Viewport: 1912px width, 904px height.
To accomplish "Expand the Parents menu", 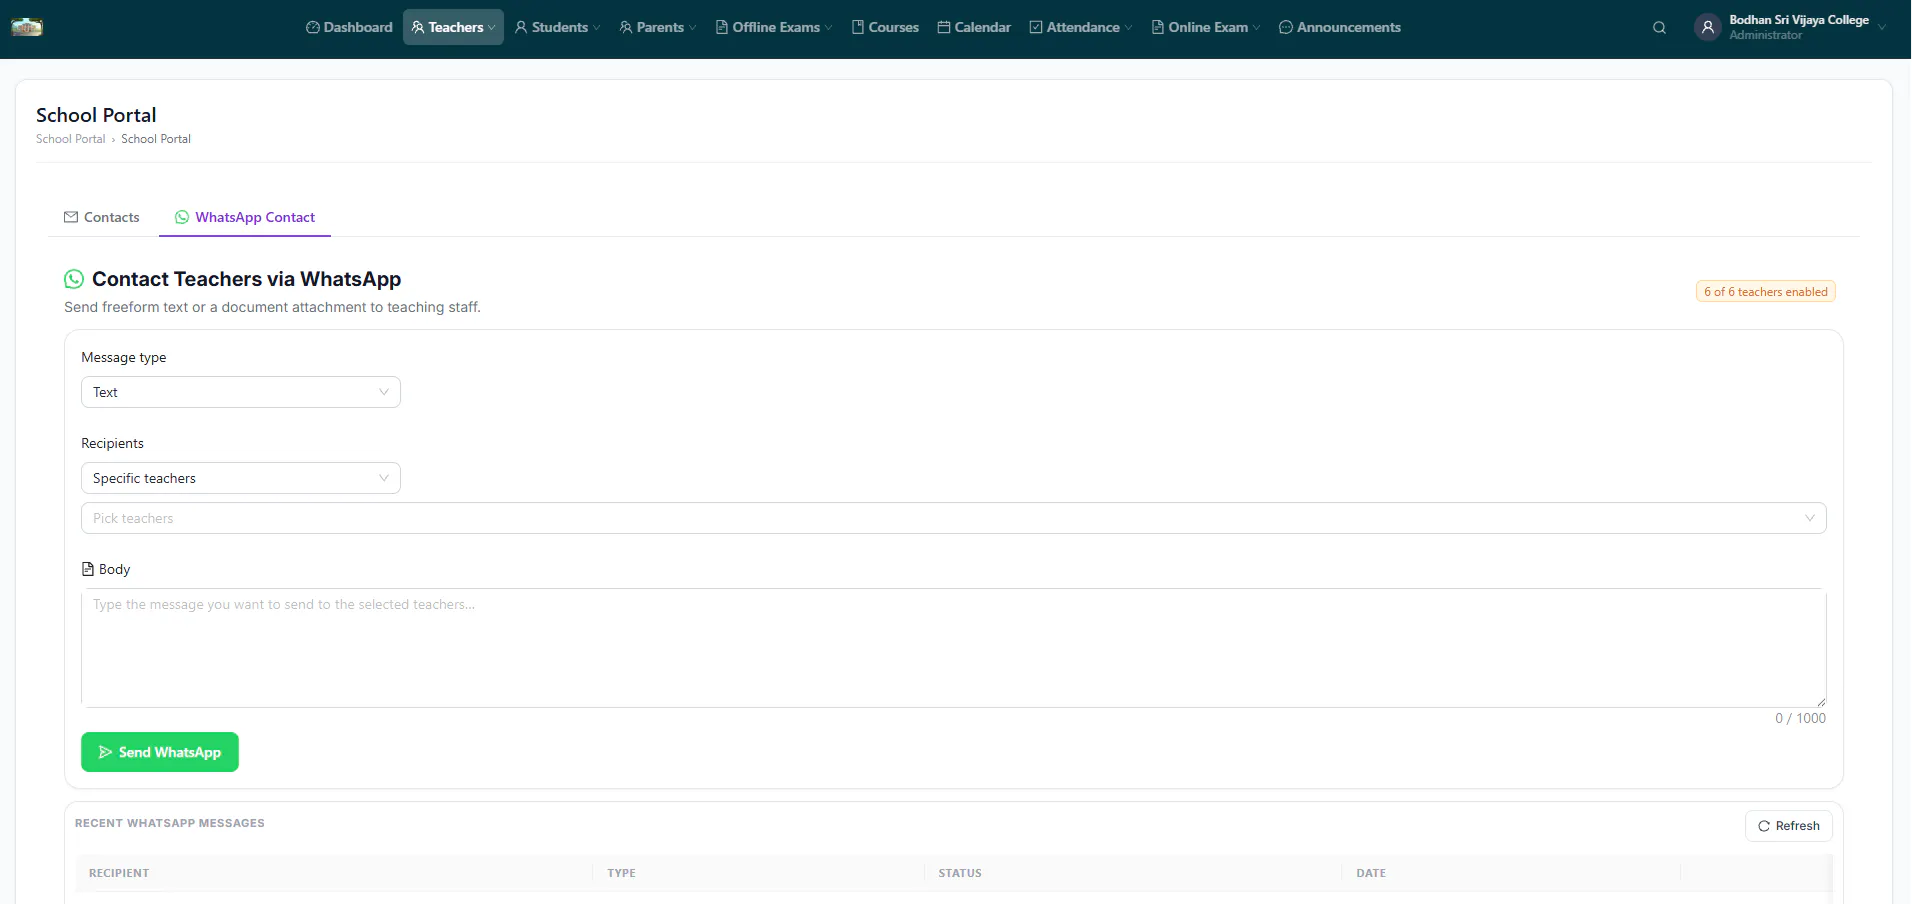I will pyautogui.click(x=658, y=27).
